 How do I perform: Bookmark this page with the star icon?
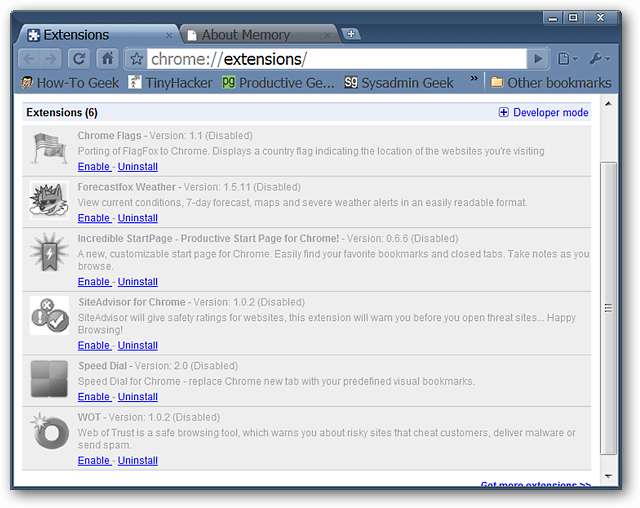[x=136, y=60]
